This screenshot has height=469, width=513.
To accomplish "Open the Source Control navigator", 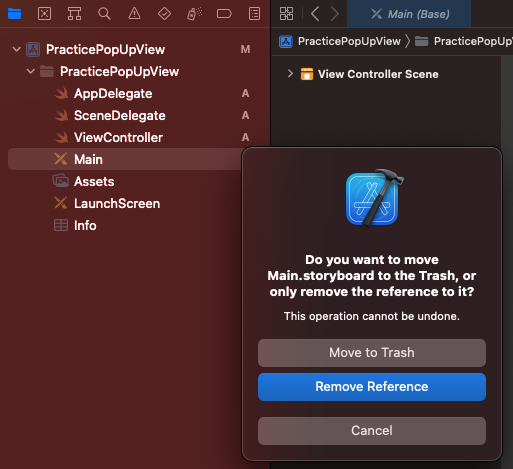I will (44, 14).
